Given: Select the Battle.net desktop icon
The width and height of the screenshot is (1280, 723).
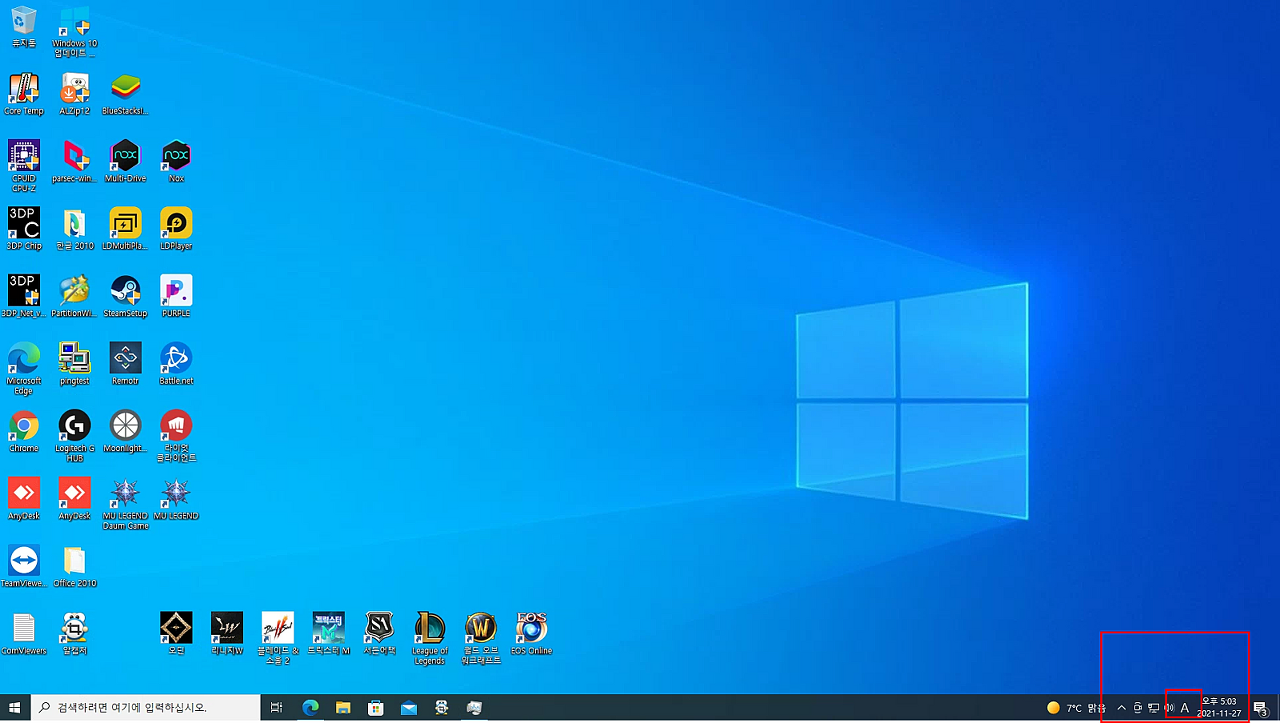Looking at the screenshot, I should 176,363.
